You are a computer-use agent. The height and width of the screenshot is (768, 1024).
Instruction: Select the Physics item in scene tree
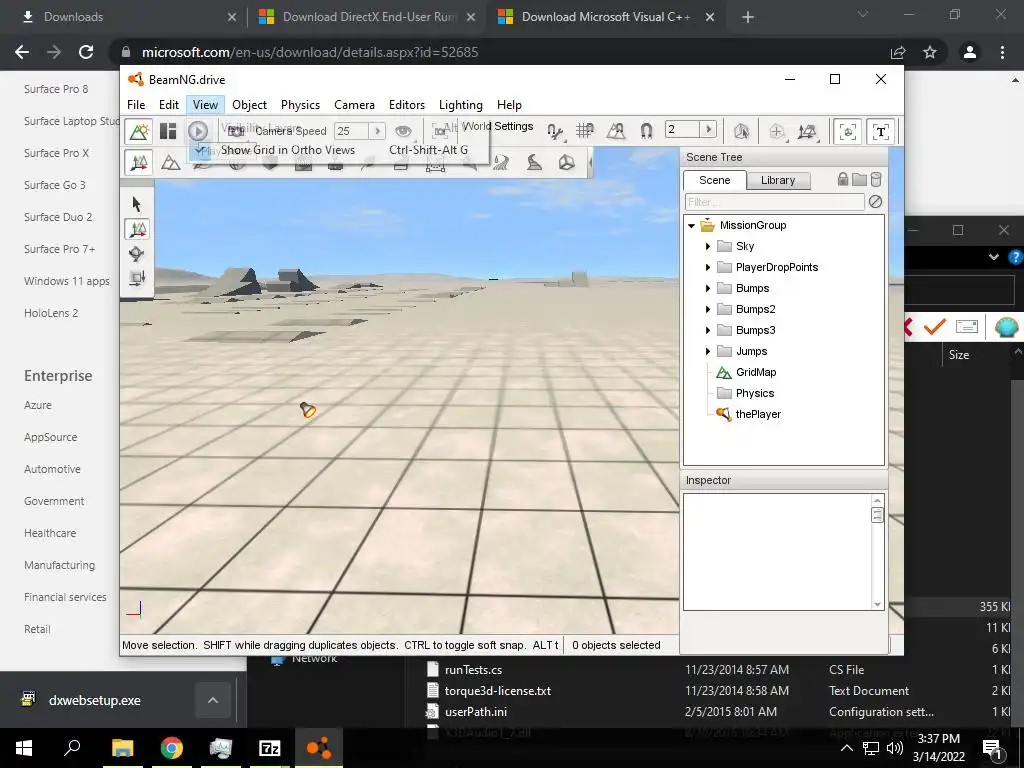[x=754, y=393]
